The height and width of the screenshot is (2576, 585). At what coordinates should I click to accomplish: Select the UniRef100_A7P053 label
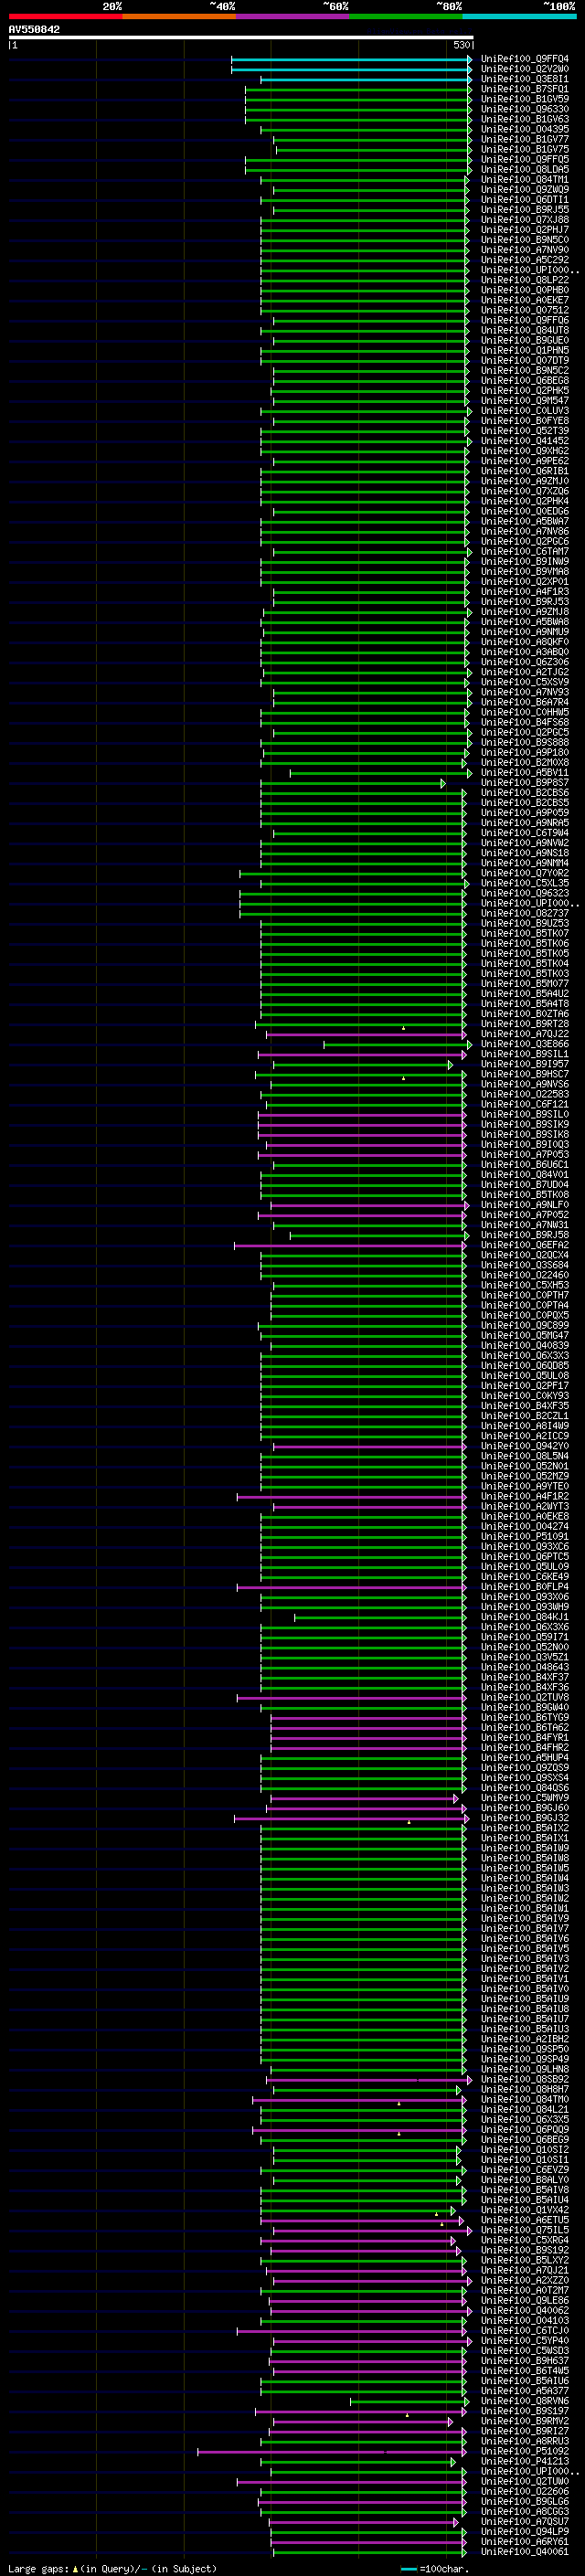click(524, 1155)
